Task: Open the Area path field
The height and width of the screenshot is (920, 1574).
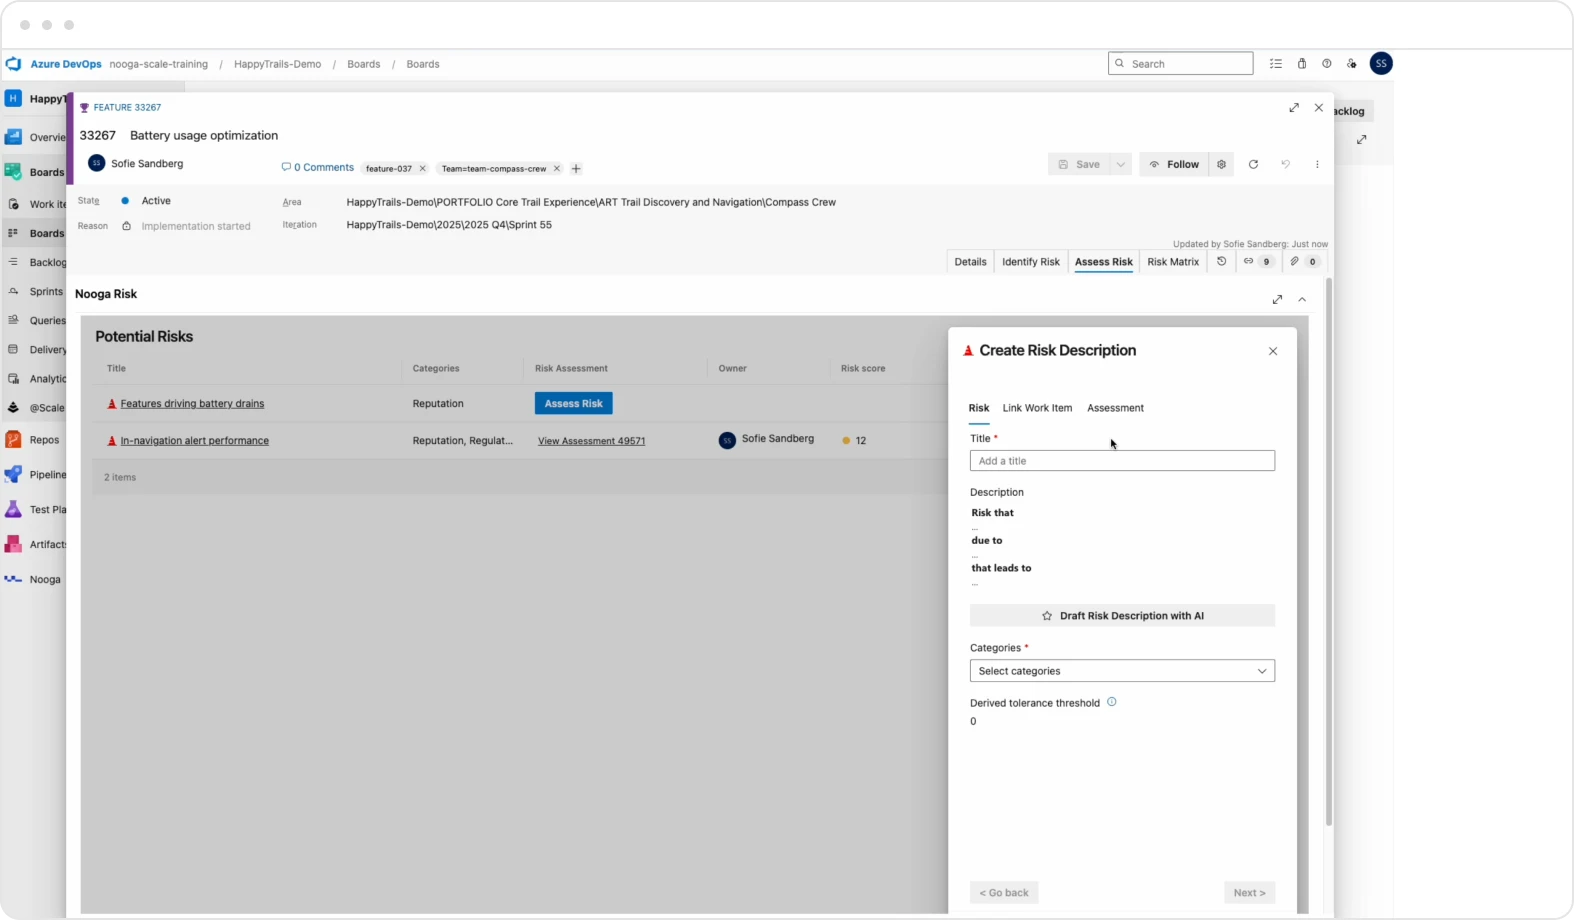Action: (591, 202)
